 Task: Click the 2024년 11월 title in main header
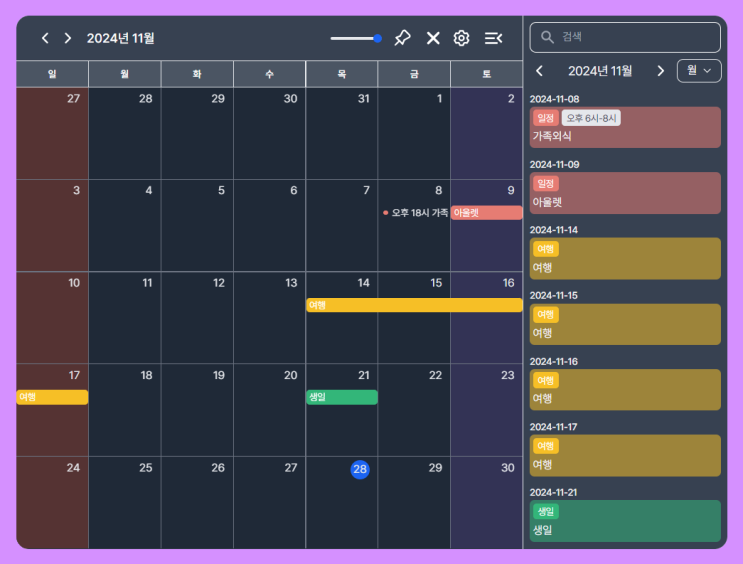click(x=120, y=38)
